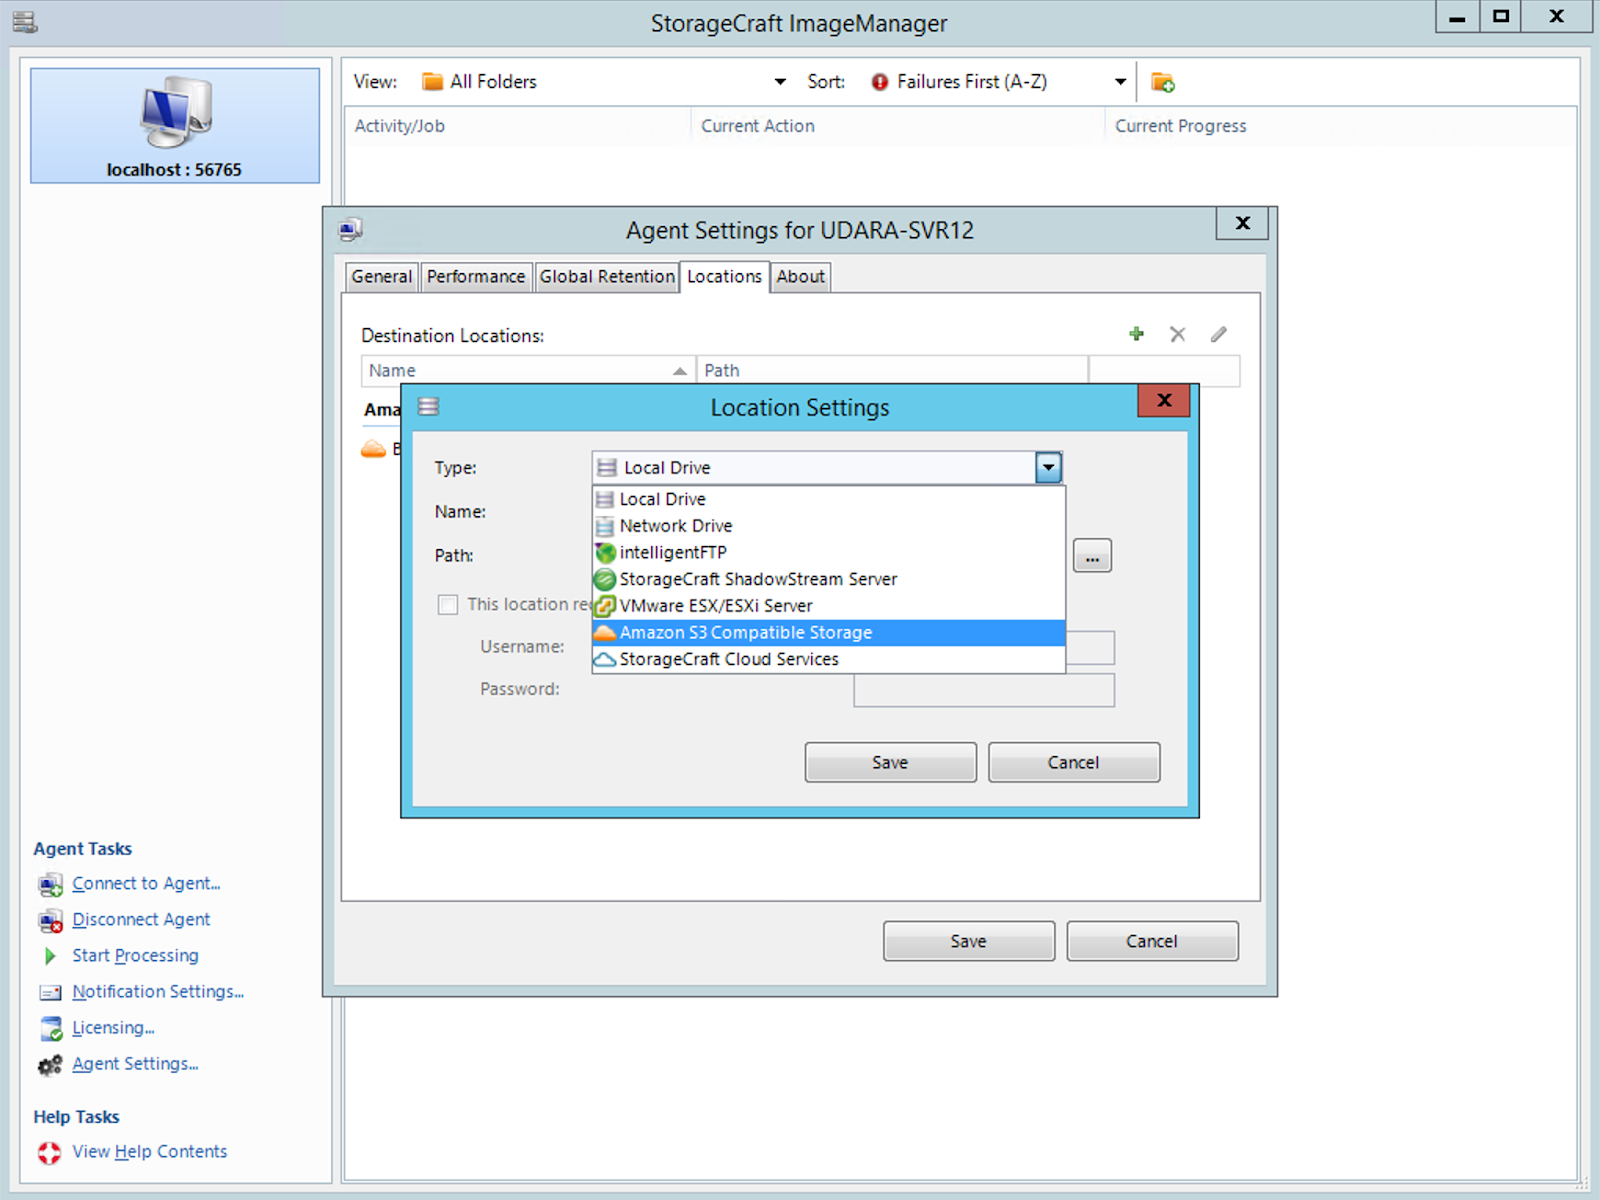The image size is (1600, 1200).
Task: Open View Help Contents link
Action: point(149,1152)
